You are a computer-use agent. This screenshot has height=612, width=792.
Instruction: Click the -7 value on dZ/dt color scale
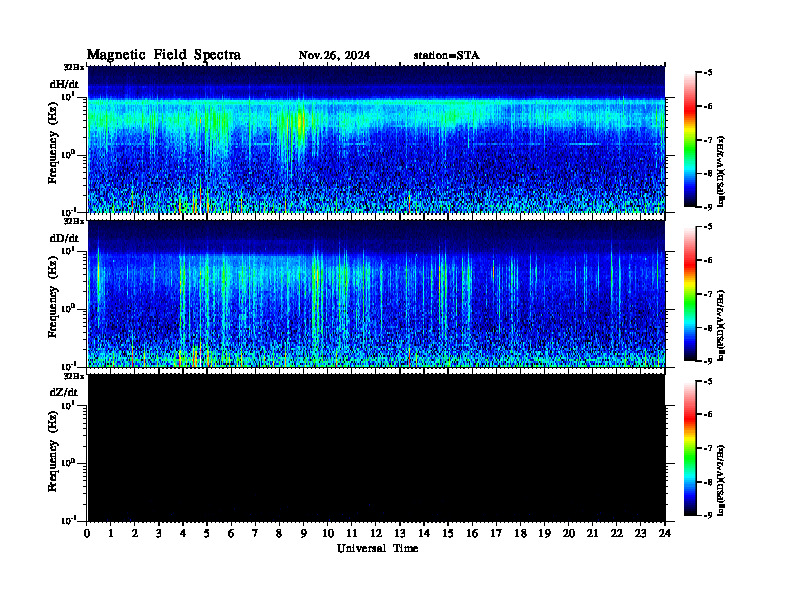[x=708, y=448]
